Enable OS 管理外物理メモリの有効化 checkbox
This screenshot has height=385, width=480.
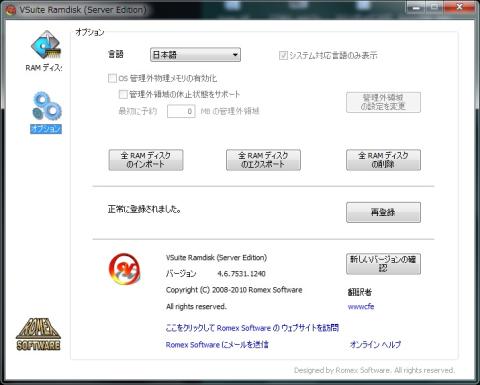tap(112, 78)
